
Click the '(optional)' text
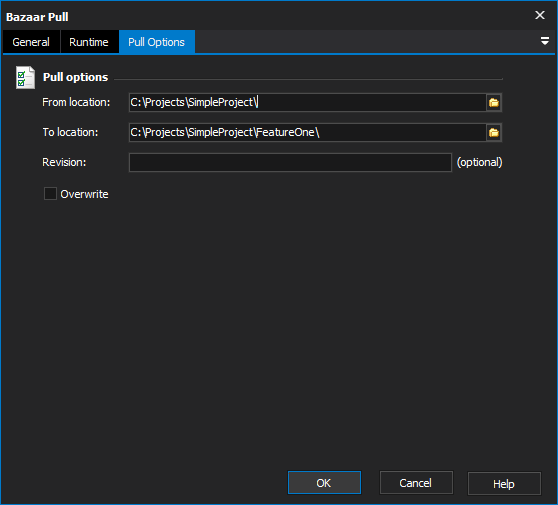pos(479,162)
